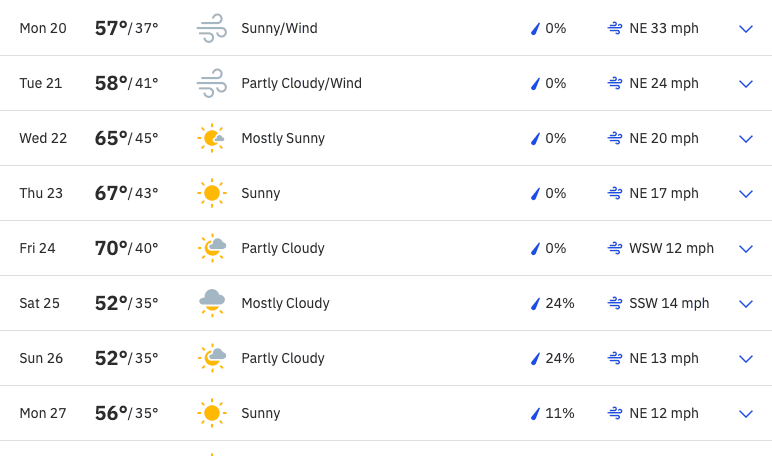Expand the Mon 20 forecast details
The height and width of the screenshot is (456, 772).
tap(746, 29)
